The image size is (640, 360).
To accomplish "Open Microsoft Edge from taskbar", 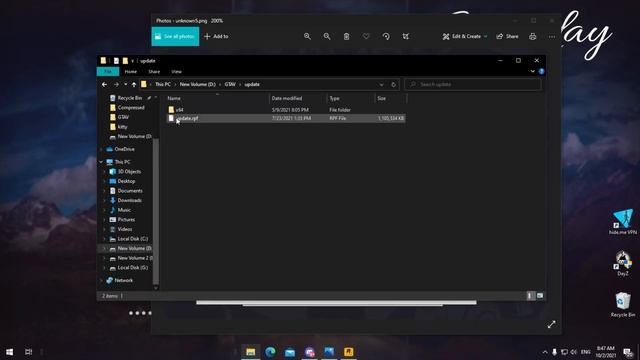I will tap(270, 352).
